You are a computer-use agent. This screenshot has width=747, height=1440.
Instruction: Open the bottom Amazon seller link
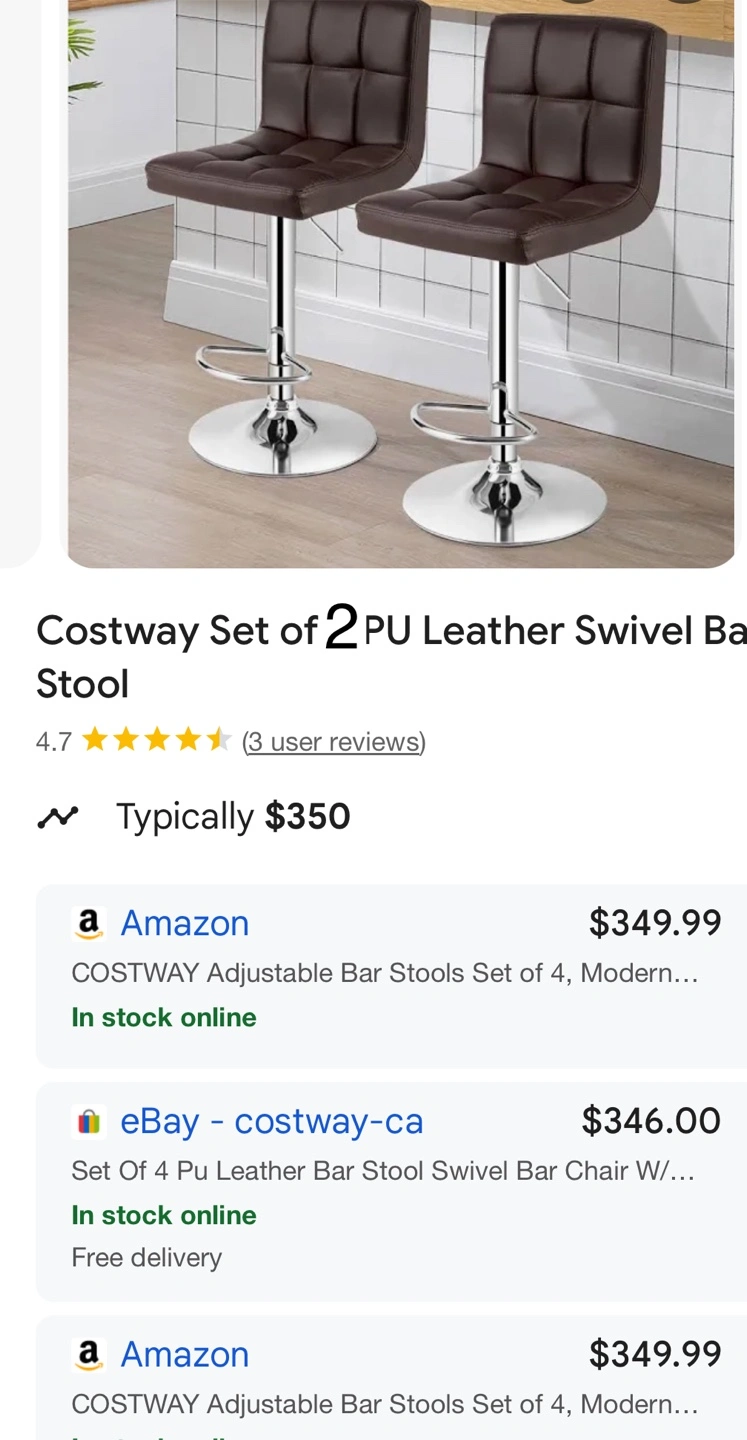point(185,1354)
